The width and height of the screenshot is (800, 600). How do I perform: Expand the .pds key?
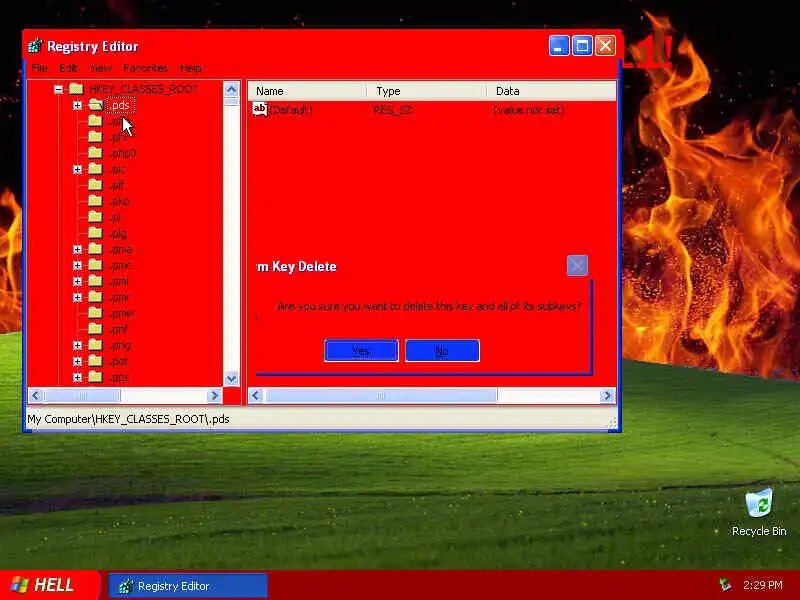(x=77, y=106)
